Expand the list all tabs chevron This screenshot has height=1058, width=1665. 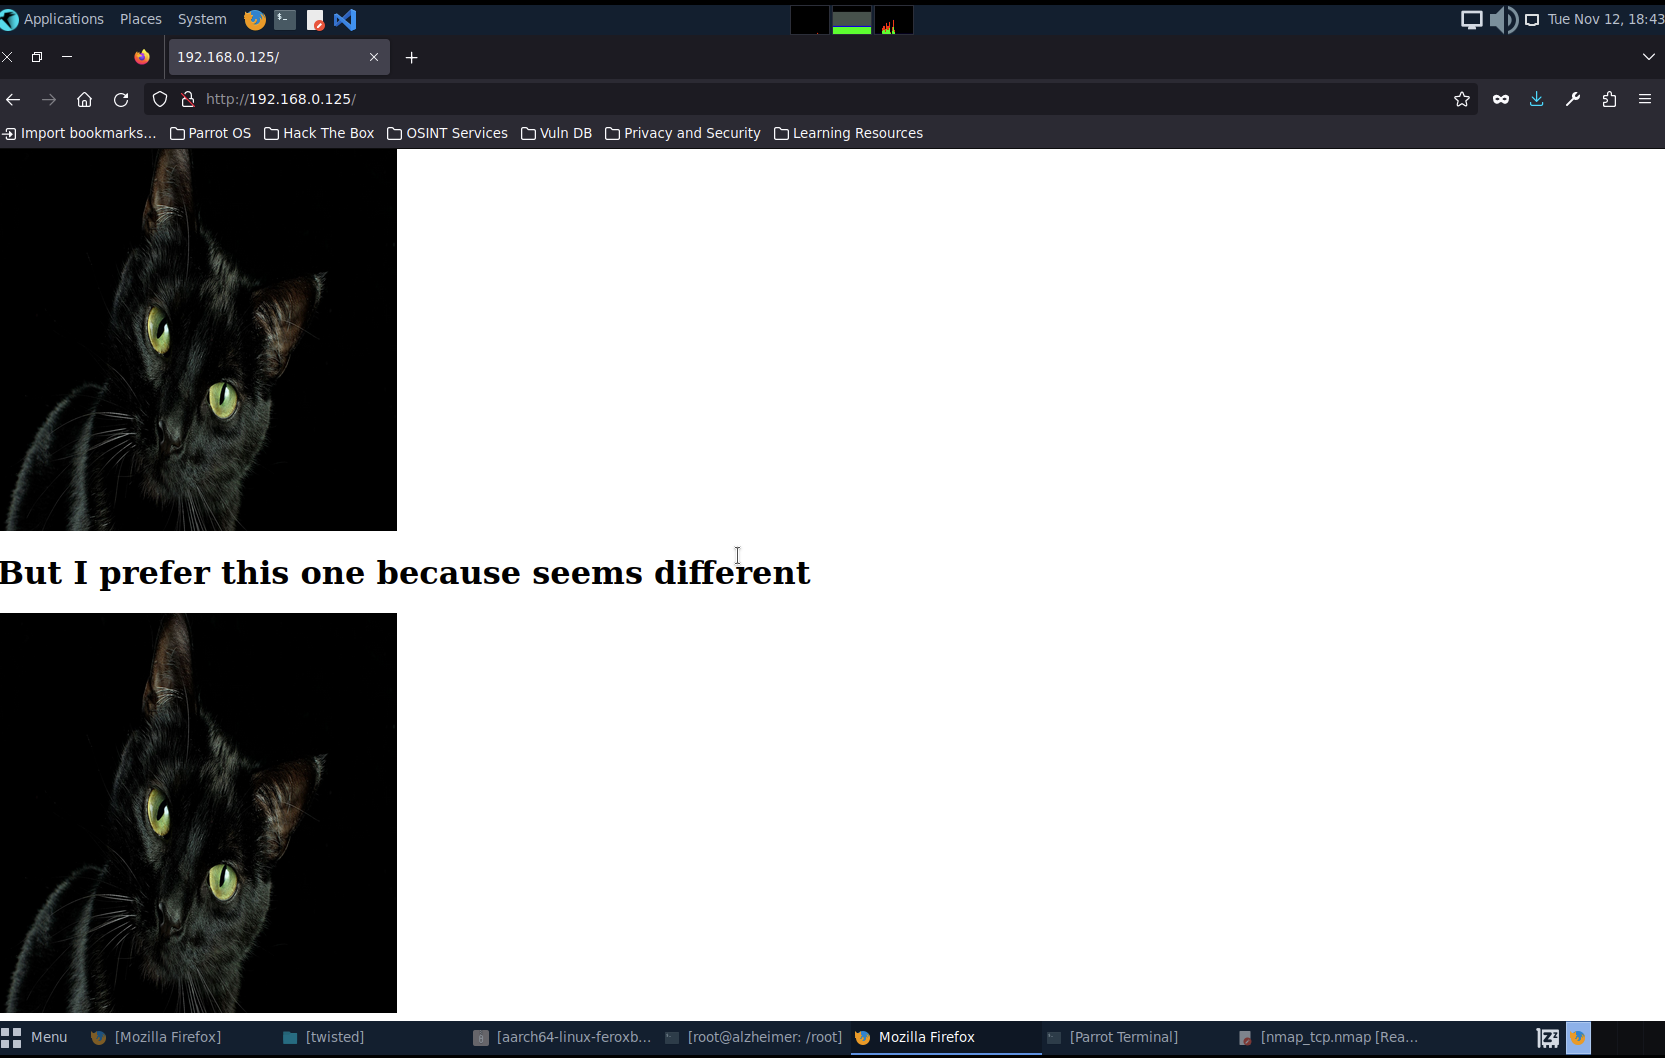click(1648, 57)
